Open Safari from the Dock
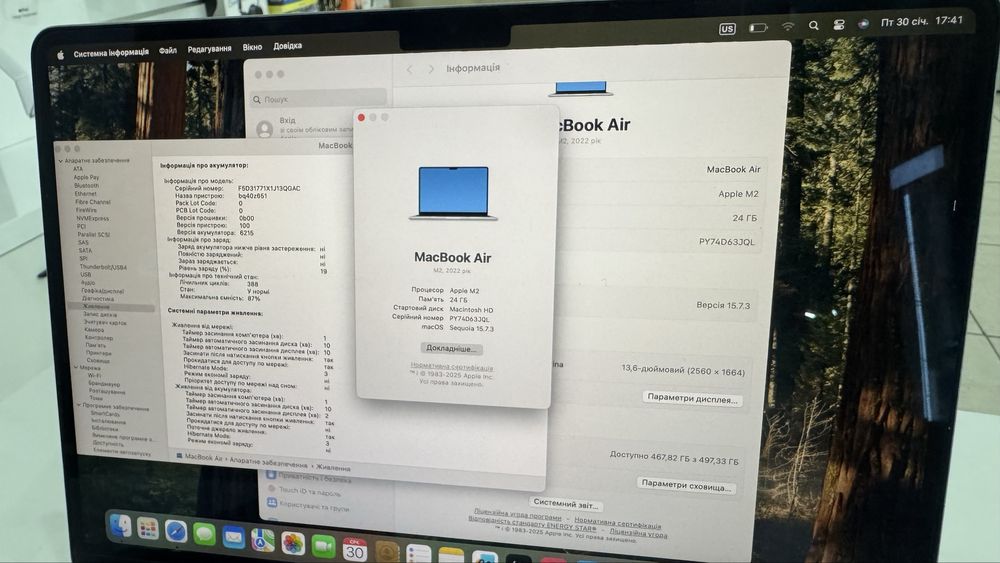The height and width of the screenshot is (563, 1000). (176, 531)
